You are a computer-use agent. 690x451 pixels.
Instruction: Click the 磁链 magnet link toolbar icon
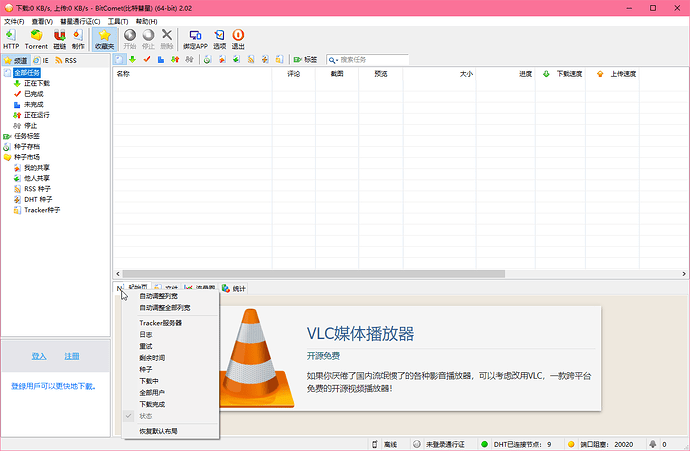pyautogui.click(x=59, y=39)
